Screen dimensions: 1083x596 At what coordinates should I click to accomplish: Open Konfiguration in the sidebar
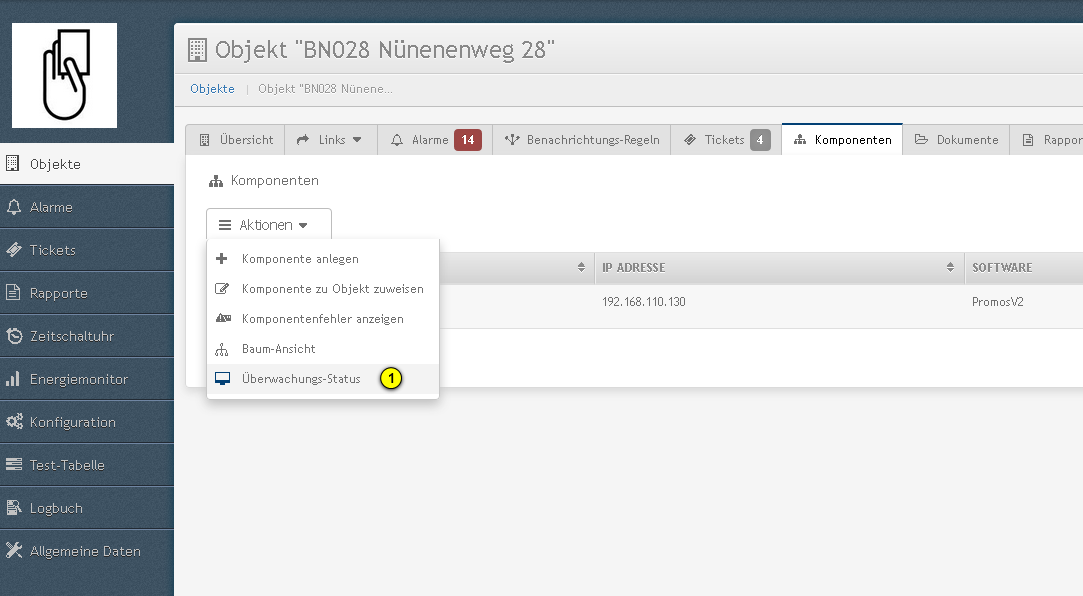pos(87,422)
